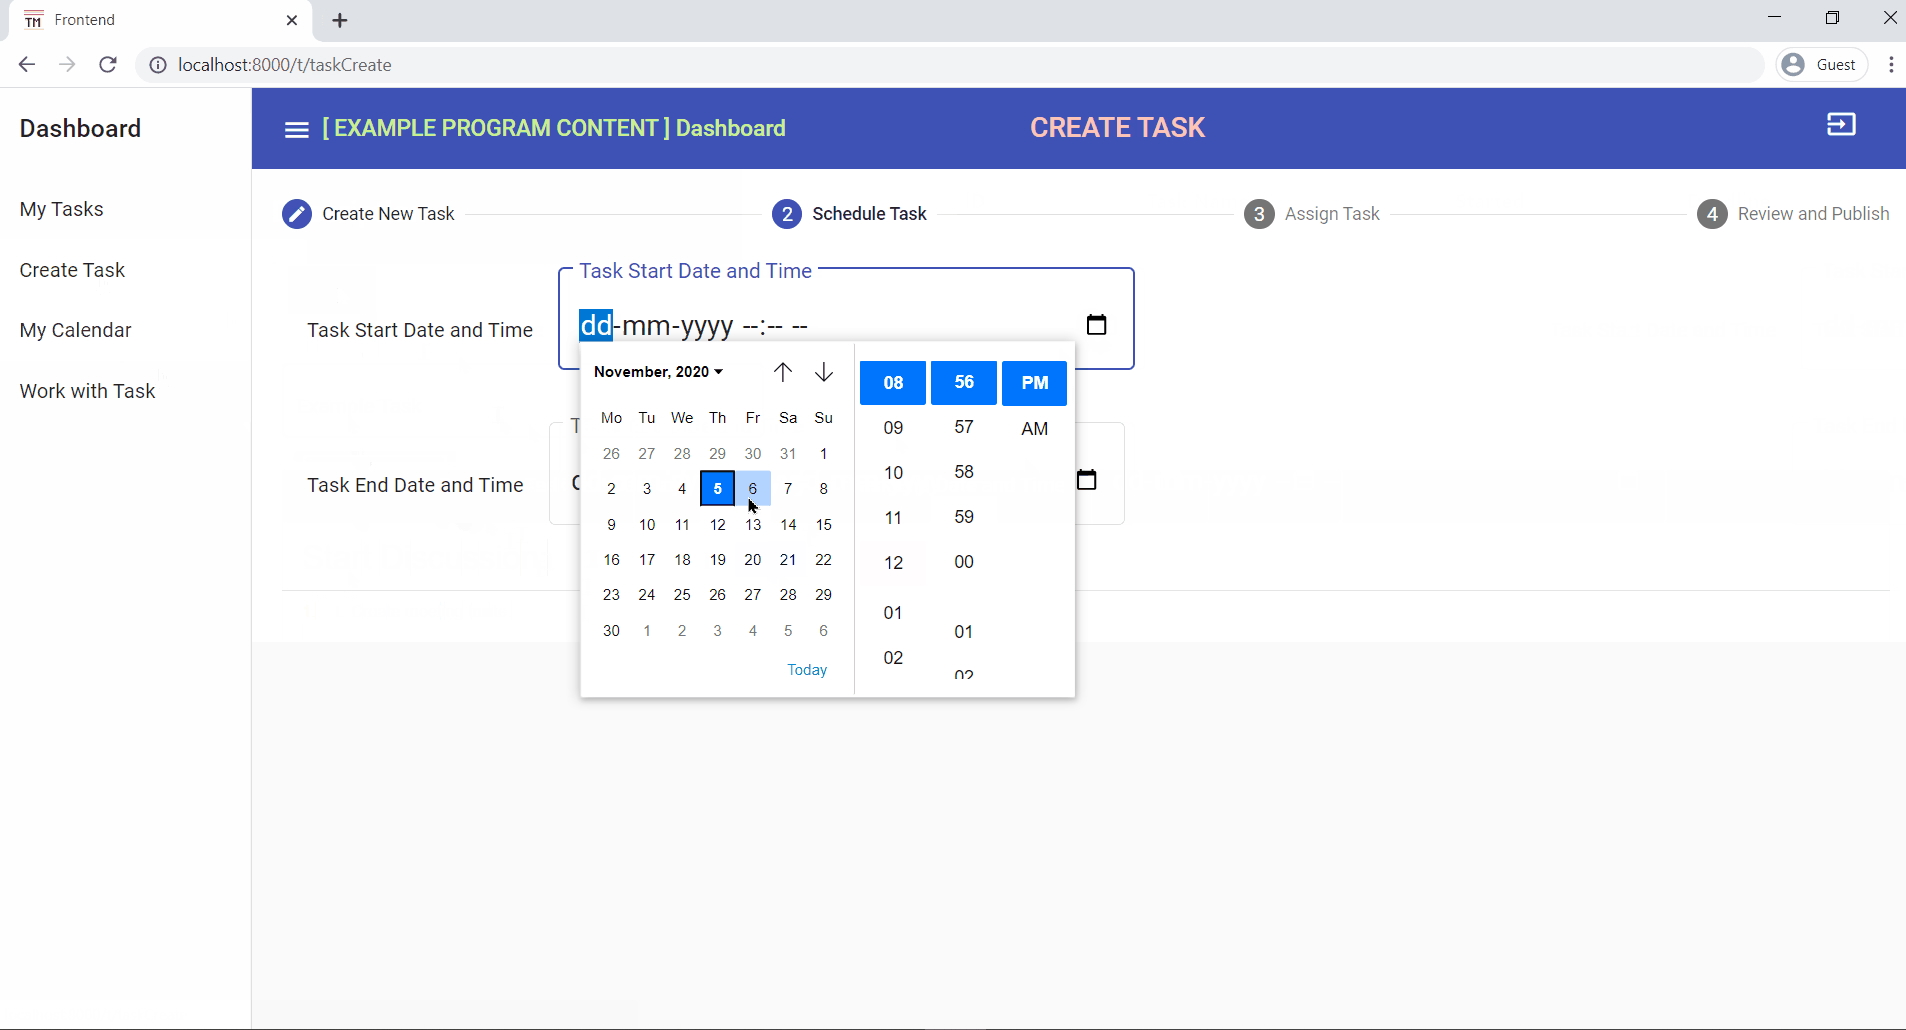Select AM in the time picker
The width and height of the screenshot is (1906, 1030).
tap(1034, 429)
